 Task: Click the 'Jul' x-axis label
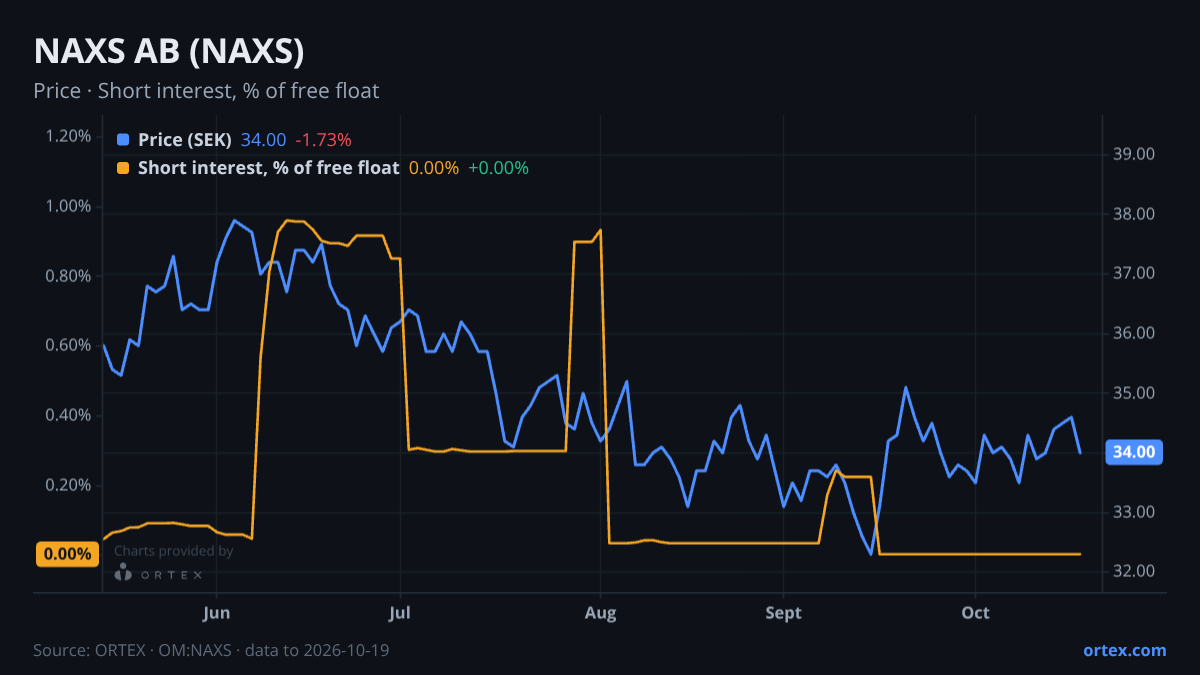point(400,613)
